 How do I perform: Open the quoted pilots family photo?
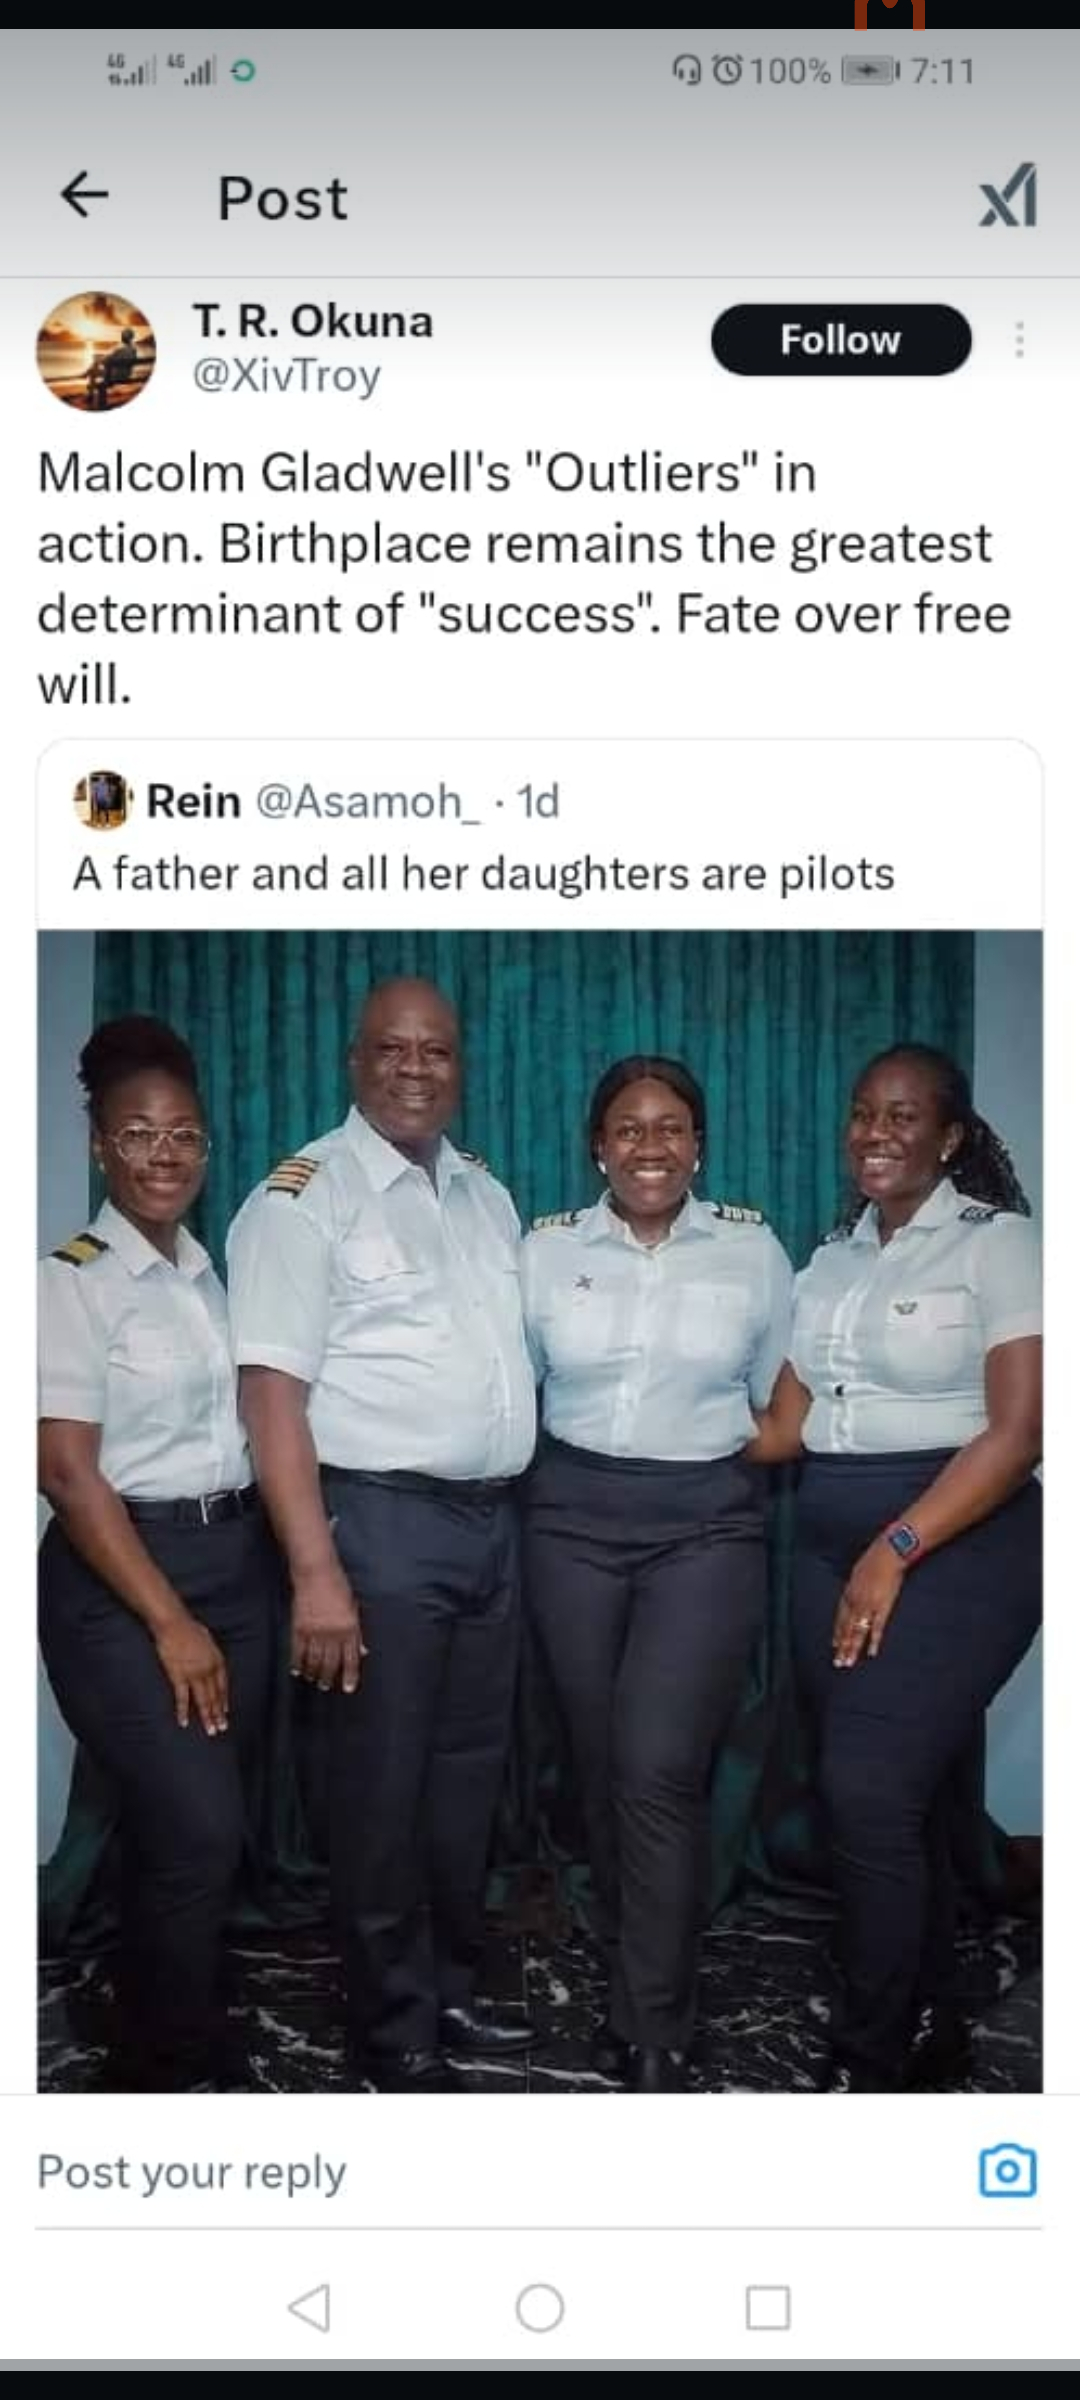click(x=540, y=1511)
